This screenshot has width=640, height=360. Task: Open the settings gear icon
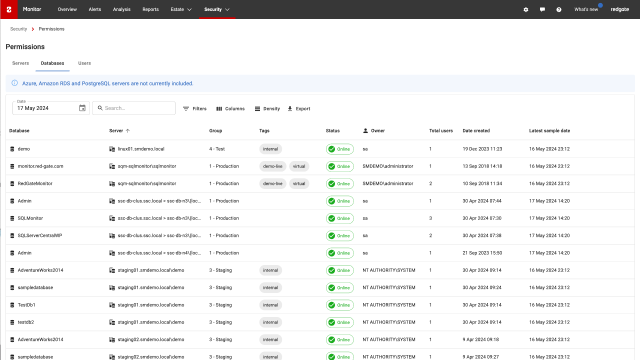point(526,9)
